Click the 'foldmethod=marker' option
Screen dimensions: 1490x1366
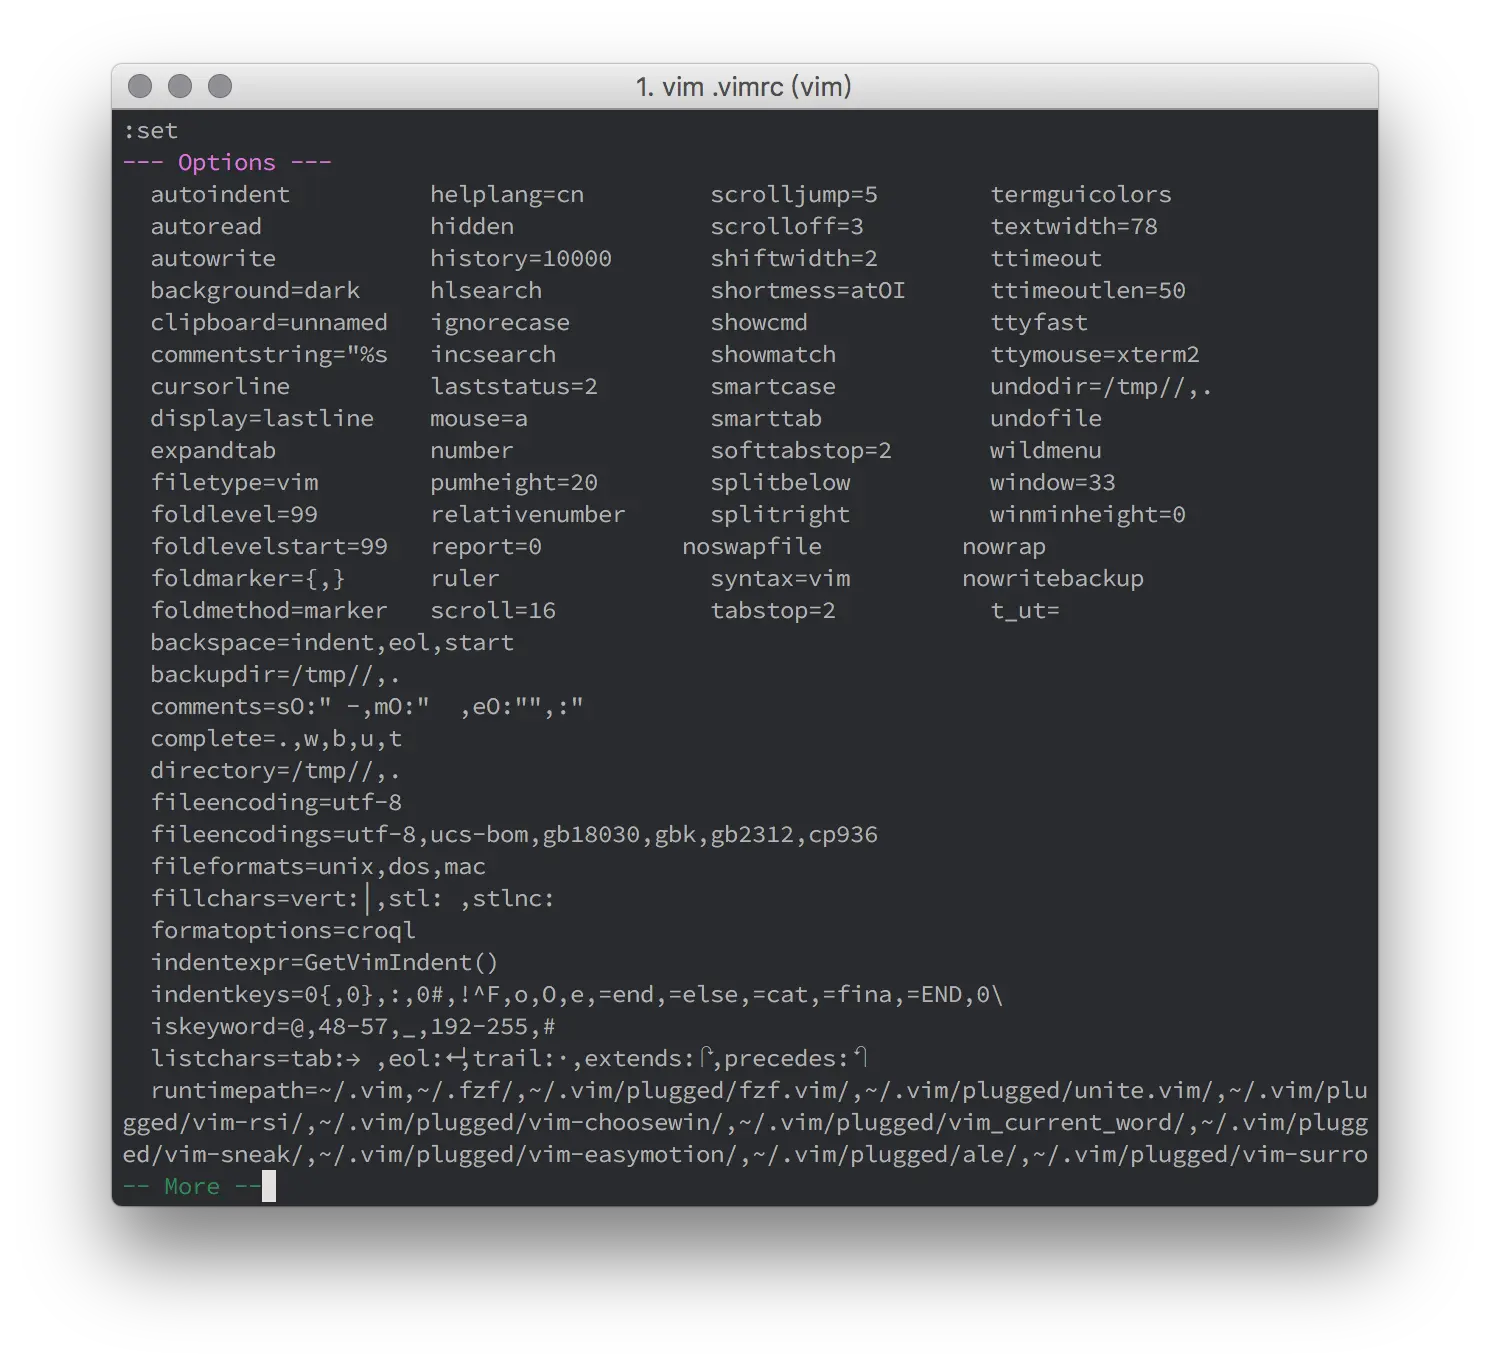(x=269, y=611)
